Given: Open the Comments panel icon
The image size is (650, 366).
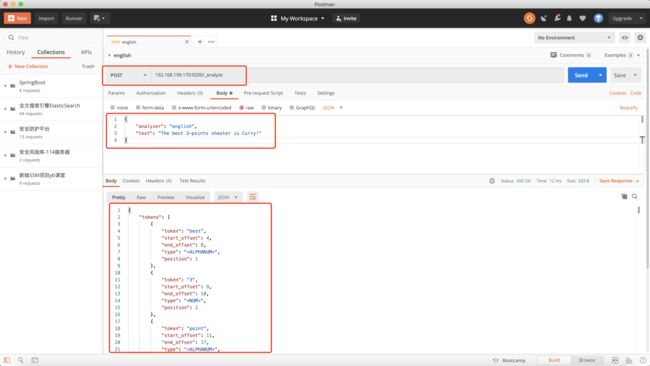Looking at the screenshot, I should [553, 55].
